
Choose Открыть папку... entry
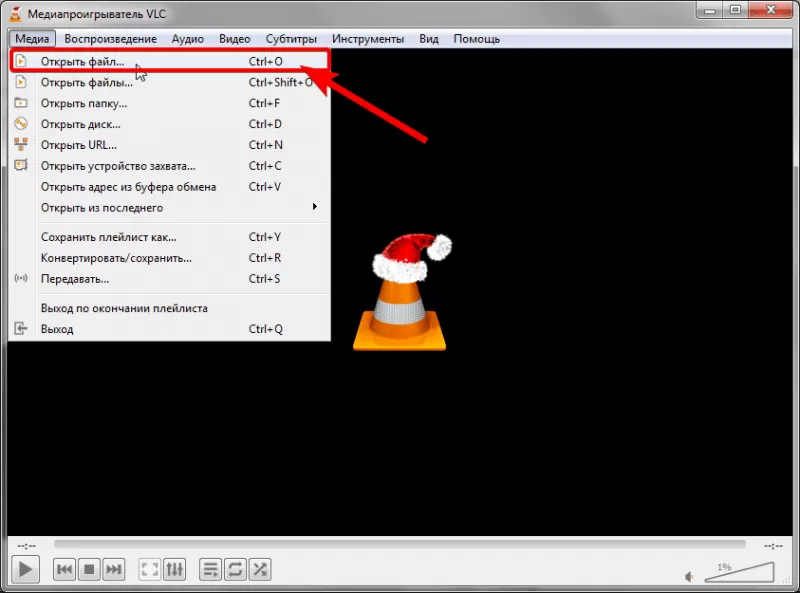tap(169, 103)
